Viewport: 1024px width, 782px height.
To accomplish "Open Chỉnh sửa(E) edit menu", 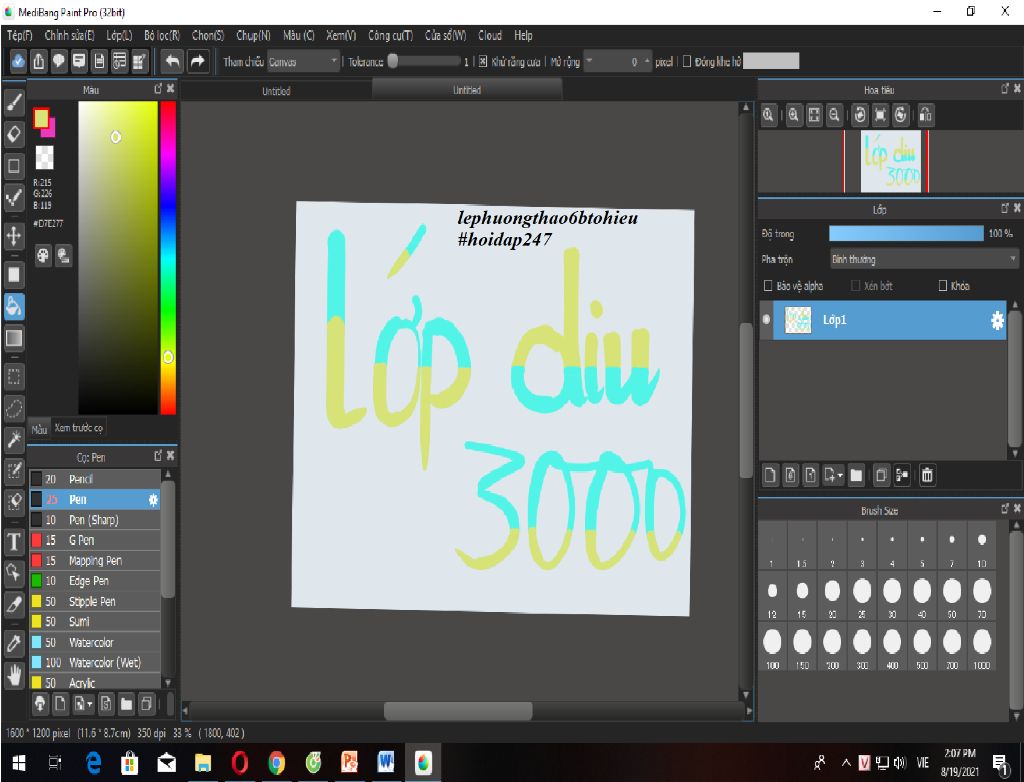I will click(x=69, y=35).
